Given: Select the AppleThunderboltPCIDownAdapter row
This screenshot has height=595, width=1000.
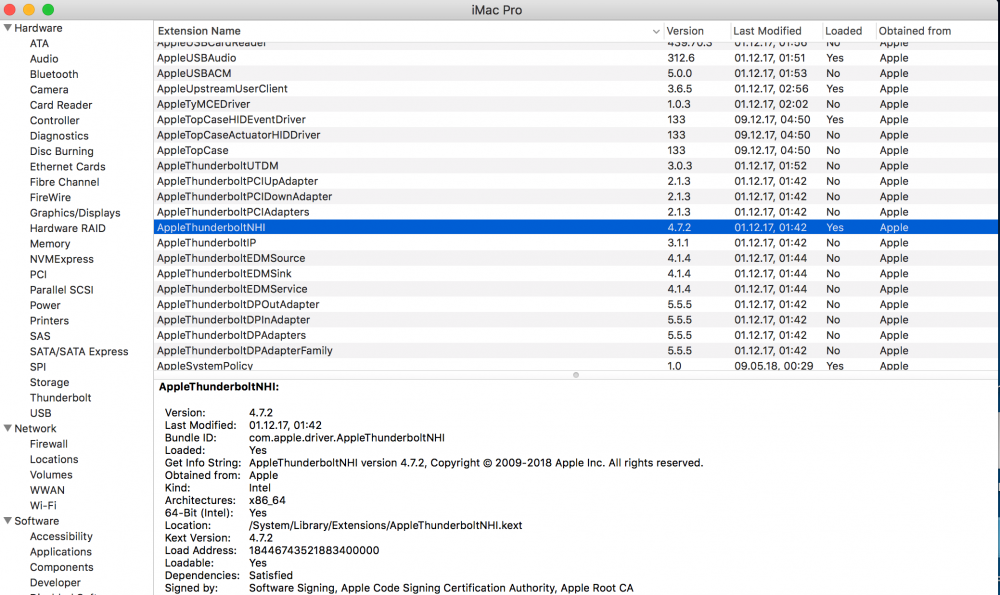Looking at the screenshot, I should coord(576,196).
